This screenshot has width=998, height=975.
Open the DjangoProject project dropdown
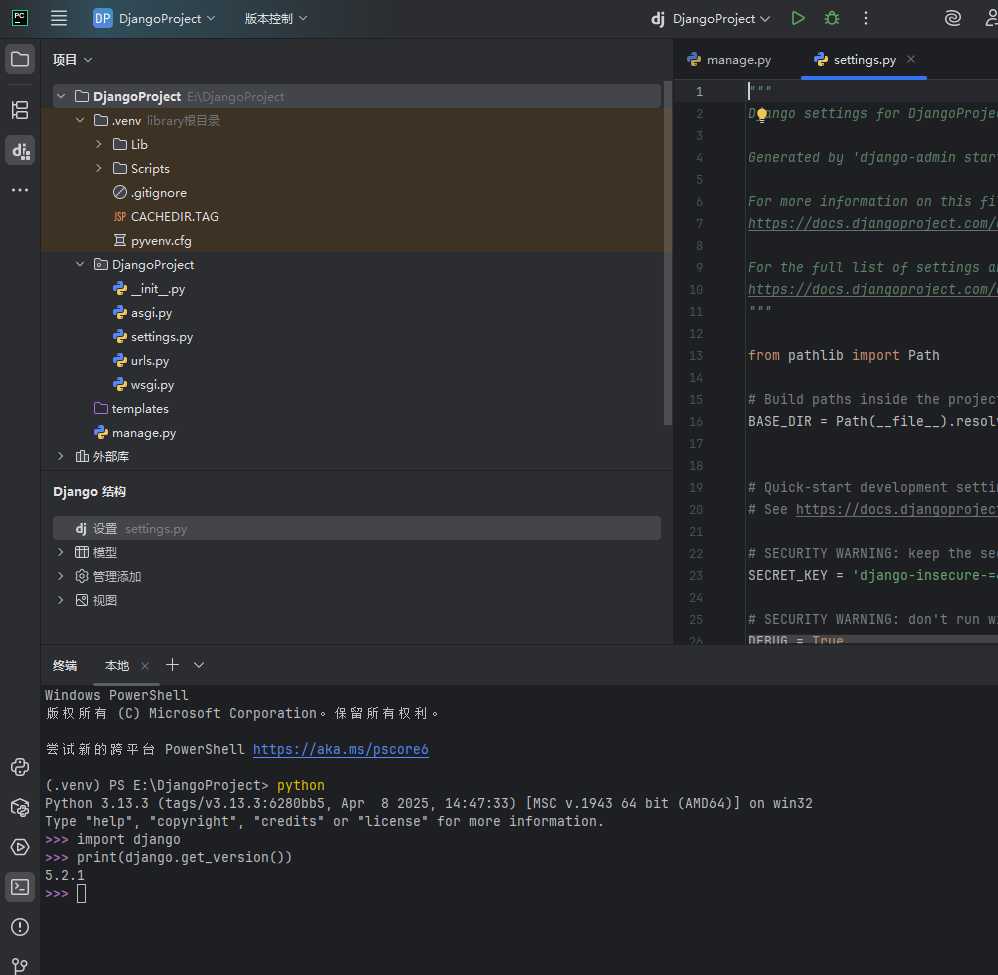(155, 18)
